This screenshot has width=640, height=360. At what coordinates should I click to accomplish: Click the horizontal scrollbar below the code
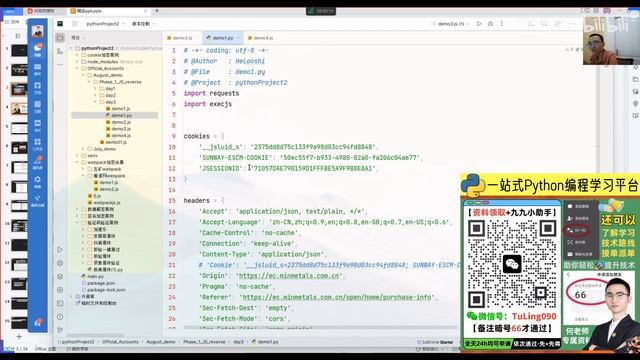click(320, 327)
